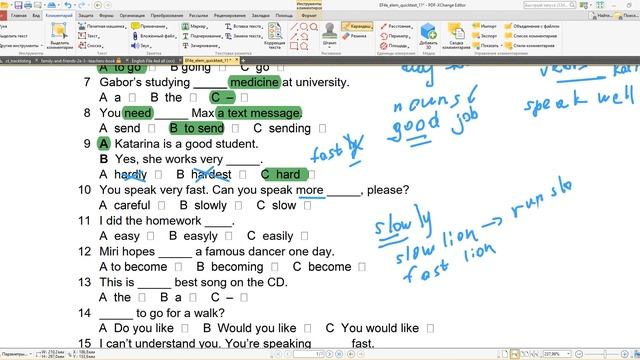The image size is (640, 360).
Task: Expand Other Tools dropdown in ribbon
Action: click(41, 45)
